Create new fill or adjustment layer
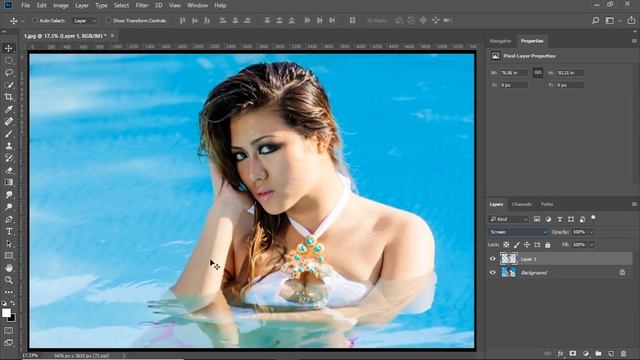The image size is (640, 360). pyautogui.click(x=586, y=353)
